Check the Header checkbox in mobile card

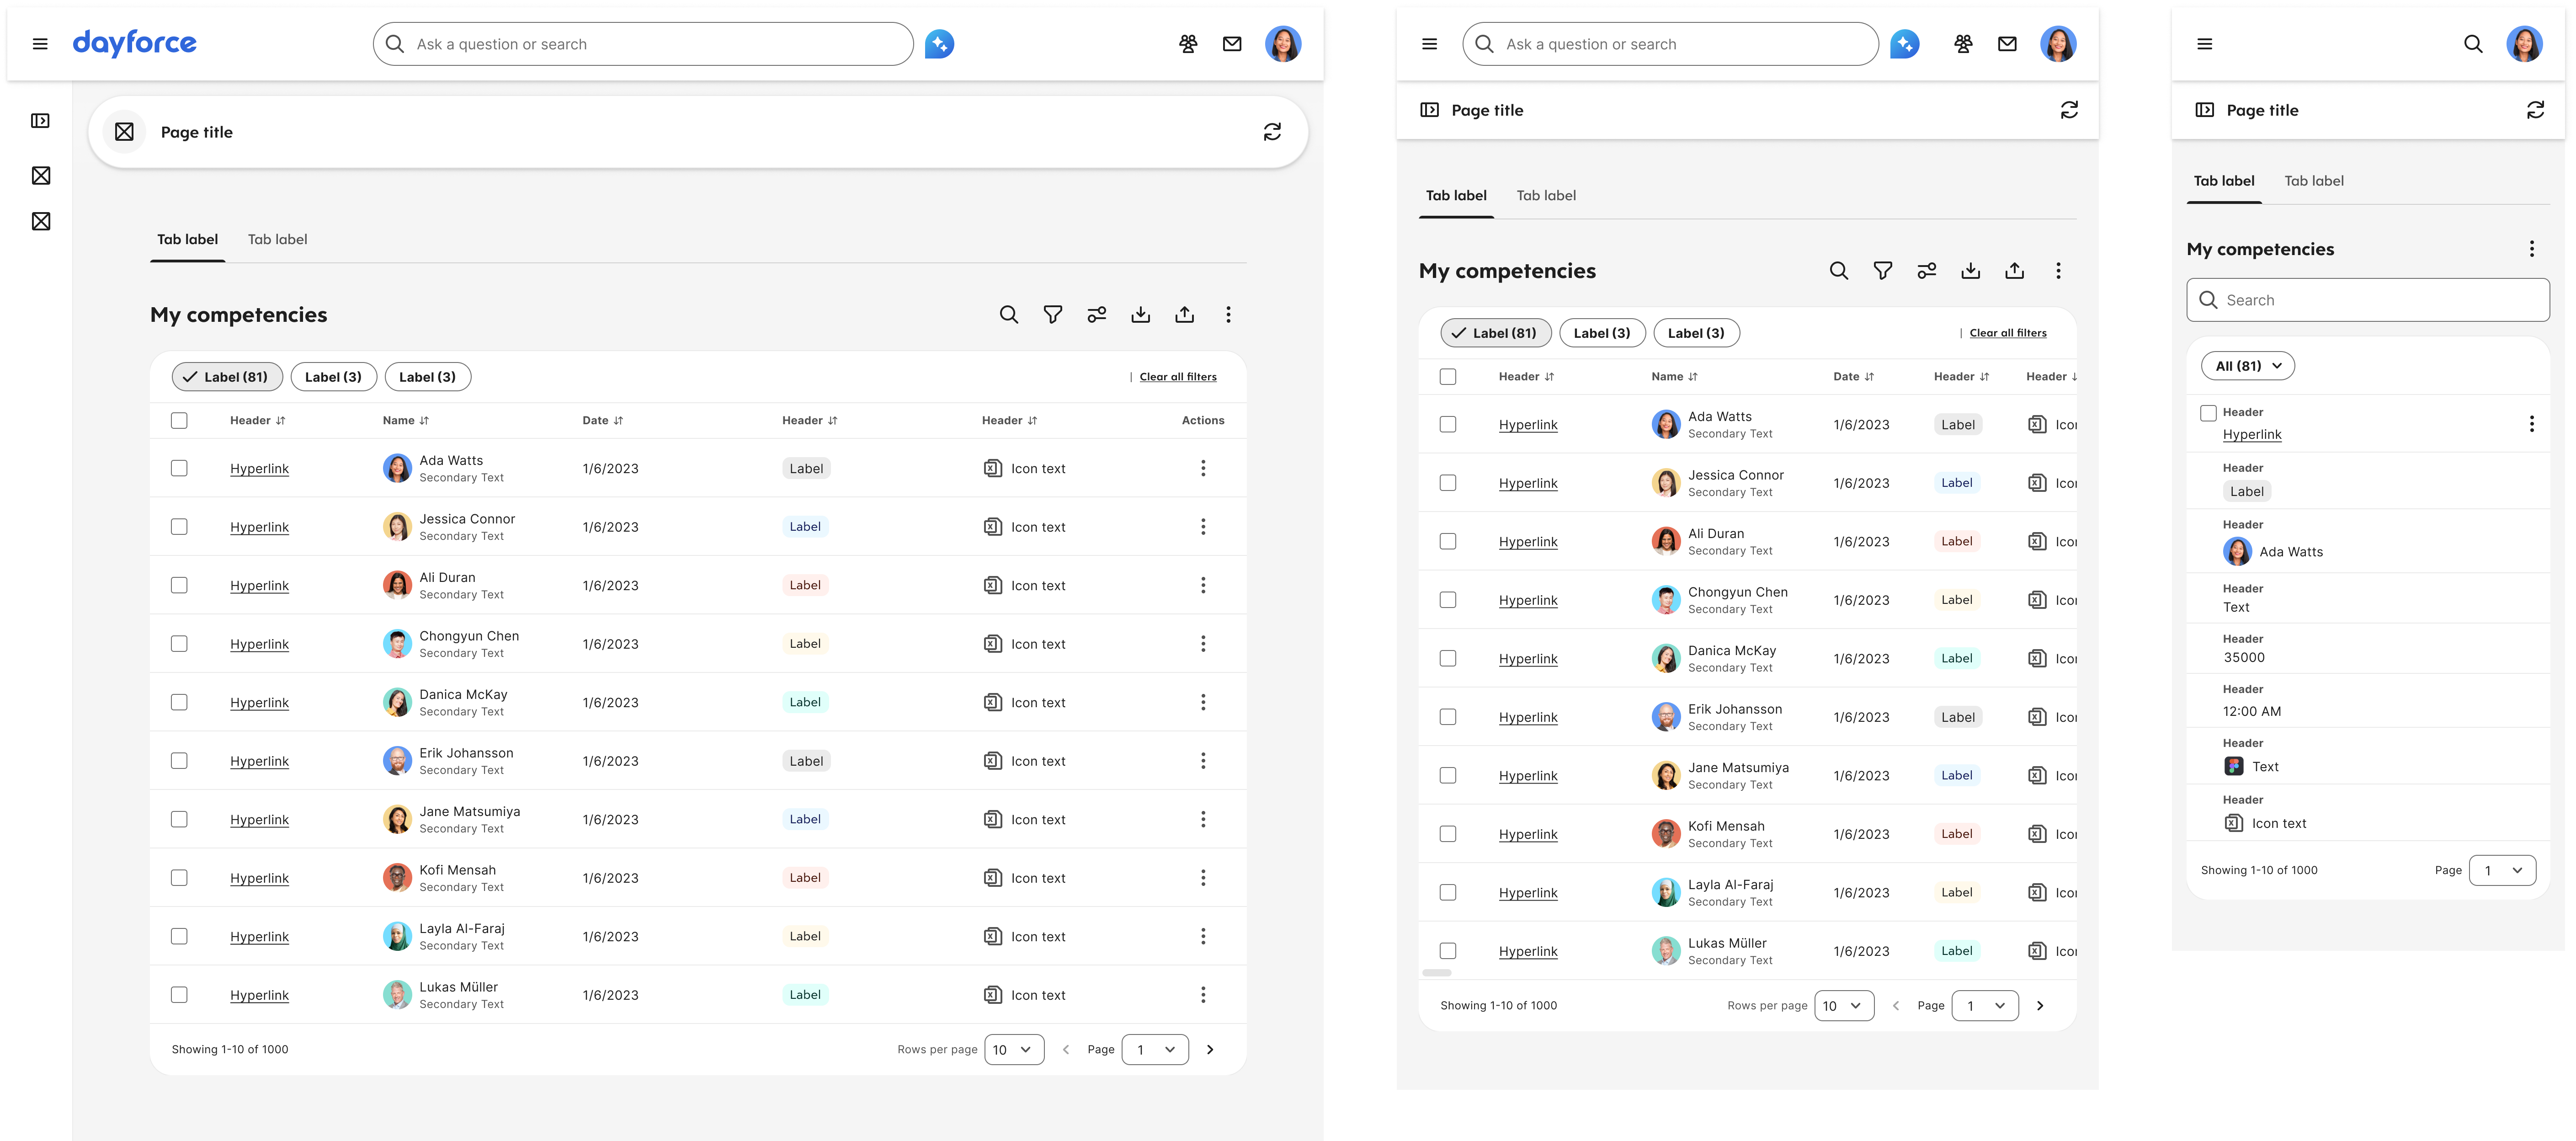point(2208,413)
